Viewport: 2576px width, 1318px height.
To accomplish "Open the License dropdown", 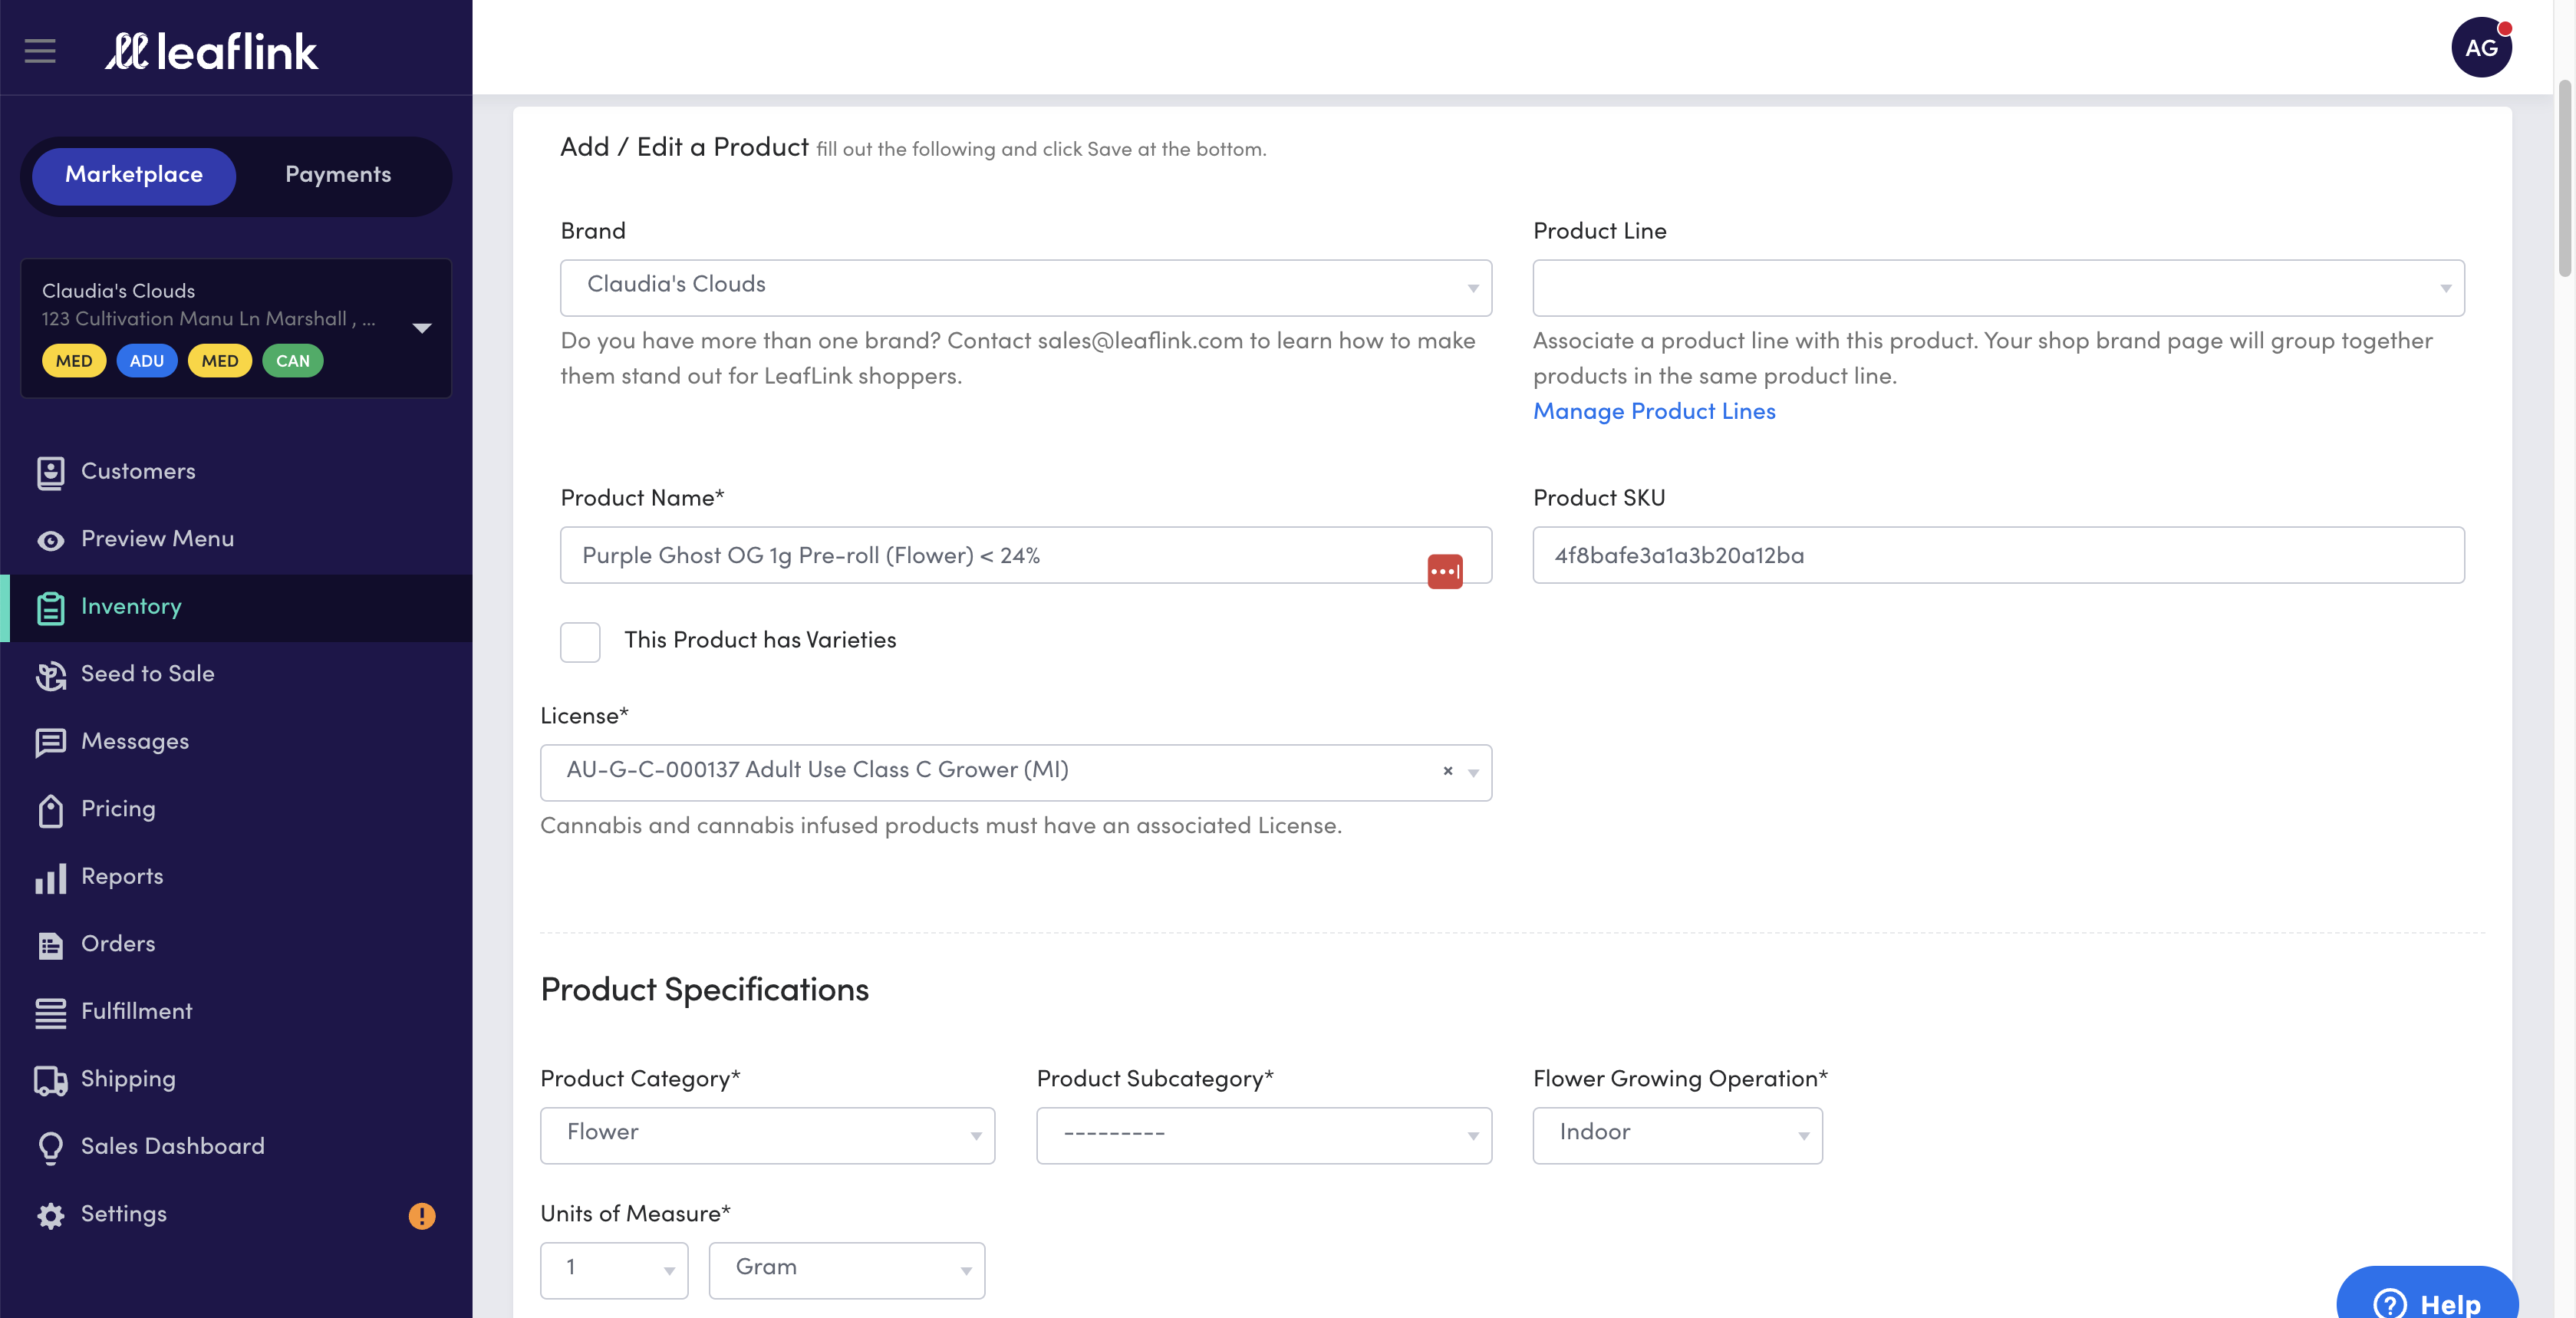I will (1015, 772).
